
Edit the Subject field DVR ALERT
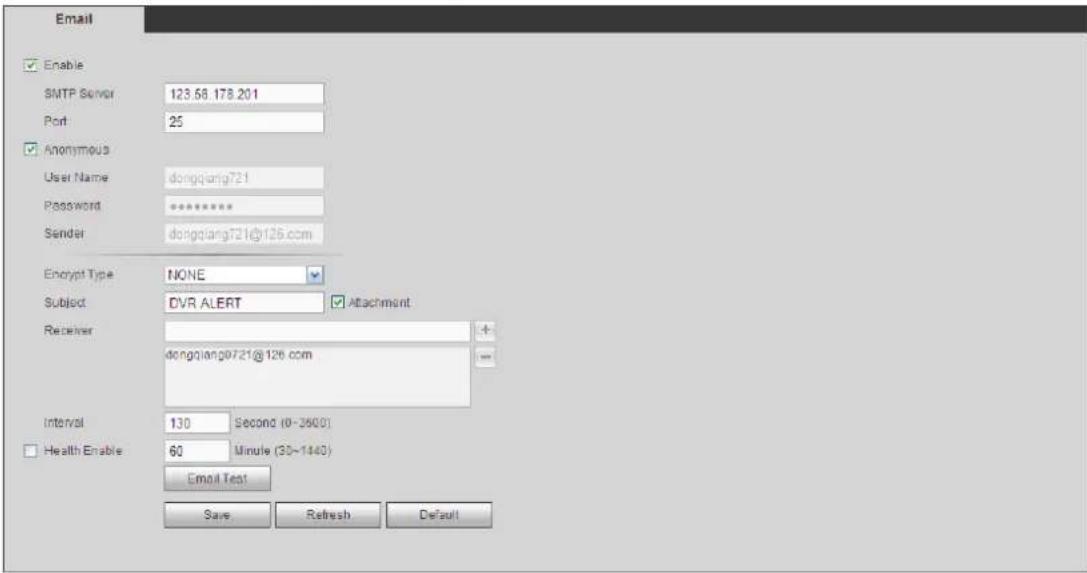(244, 303)
